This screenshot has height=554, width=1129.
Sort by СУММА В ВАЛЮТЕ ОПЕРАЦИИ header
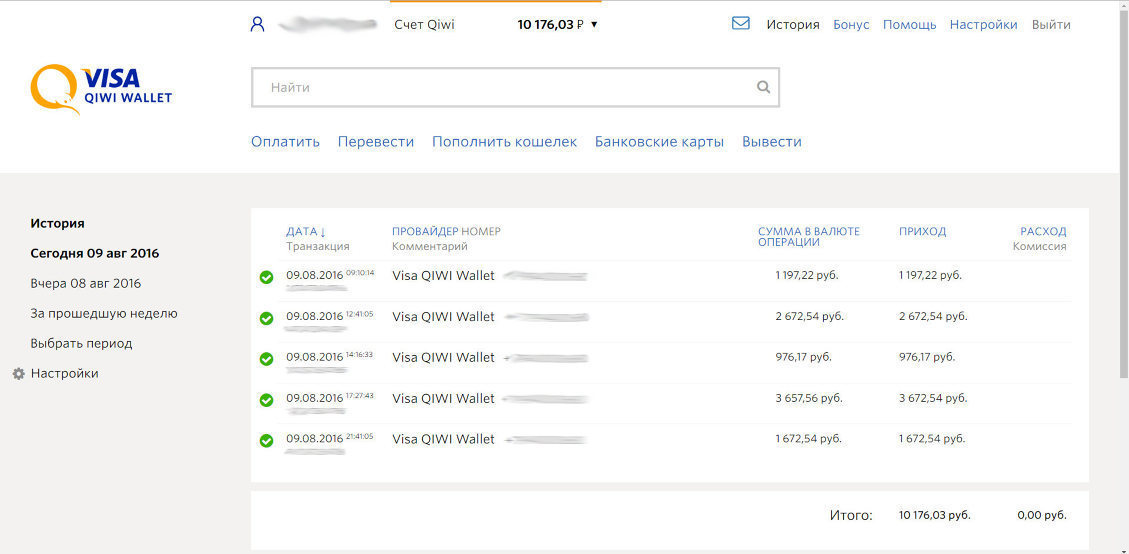point(809,237)
